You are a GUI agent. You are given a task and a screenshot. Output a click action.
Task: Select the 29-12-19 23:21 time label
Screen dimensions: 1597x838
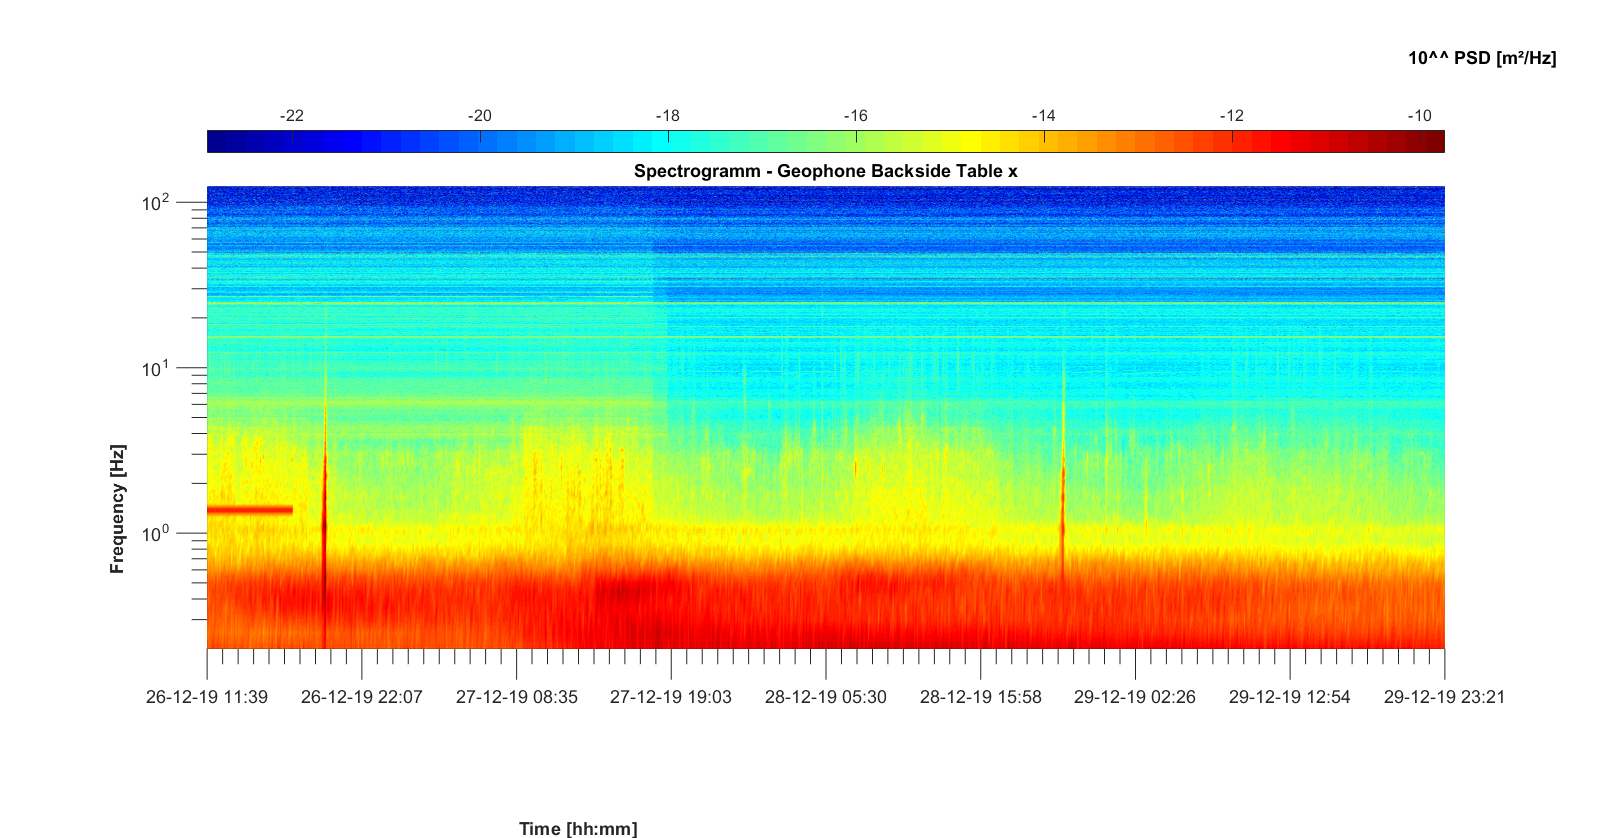1443,697
